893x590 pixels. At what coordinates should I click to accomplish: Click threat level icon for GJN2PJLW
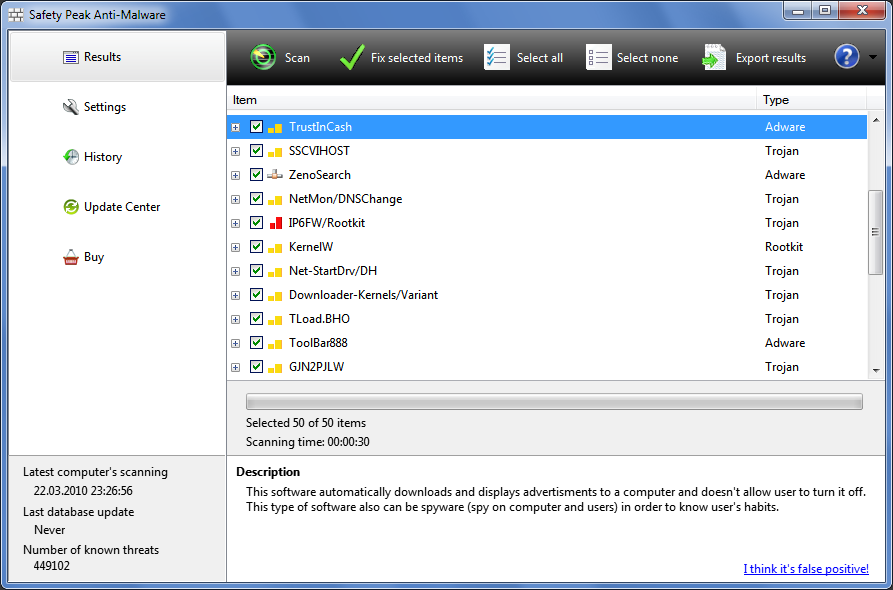[275, 368]
